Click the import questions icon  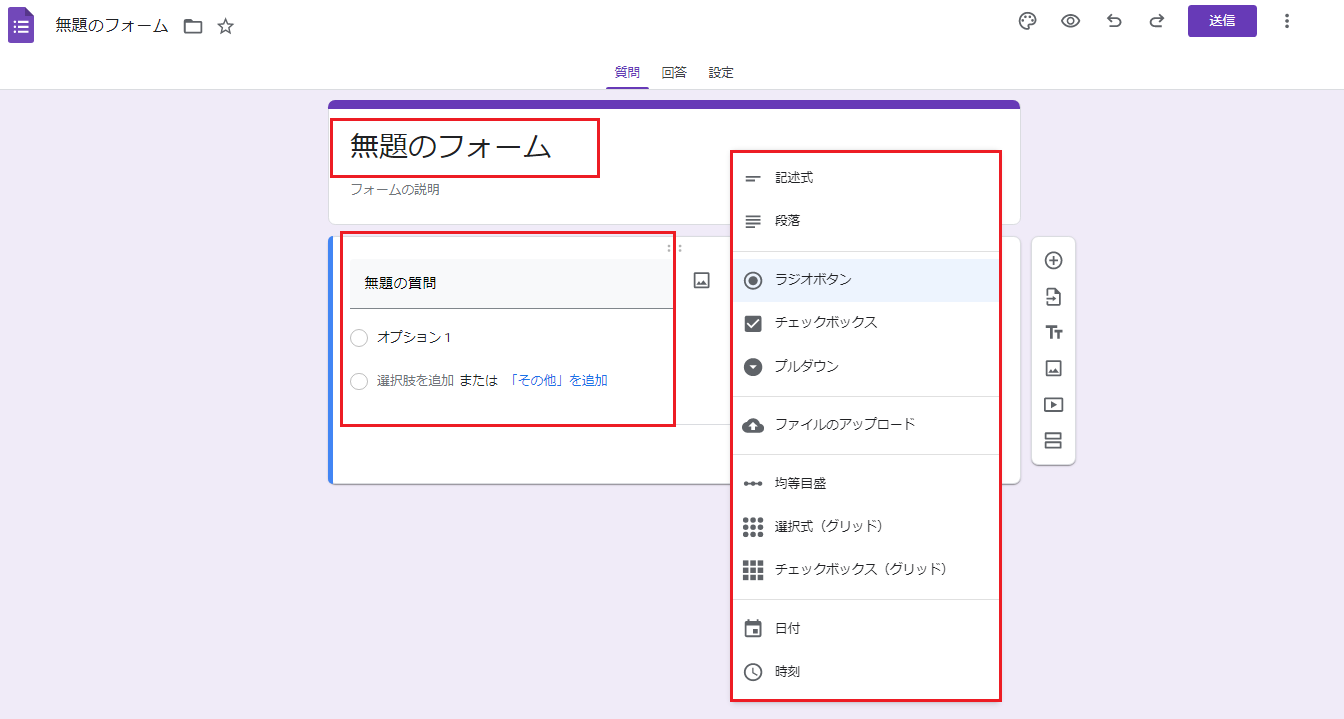pos(1053,297)
